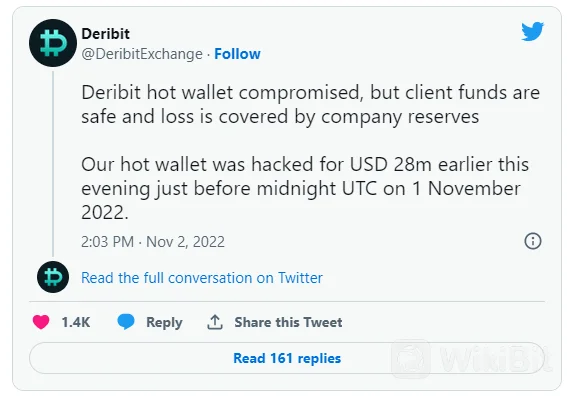Click the WikiBit watermark logo

[x=471, y=359]
